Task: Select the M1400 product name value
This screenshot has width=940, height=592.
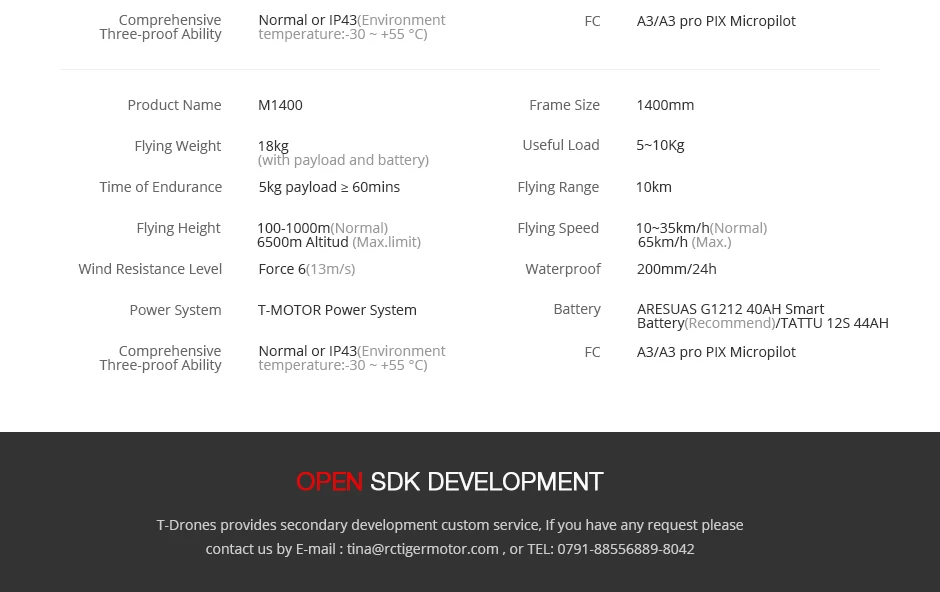Action: (x=280, y=105)
